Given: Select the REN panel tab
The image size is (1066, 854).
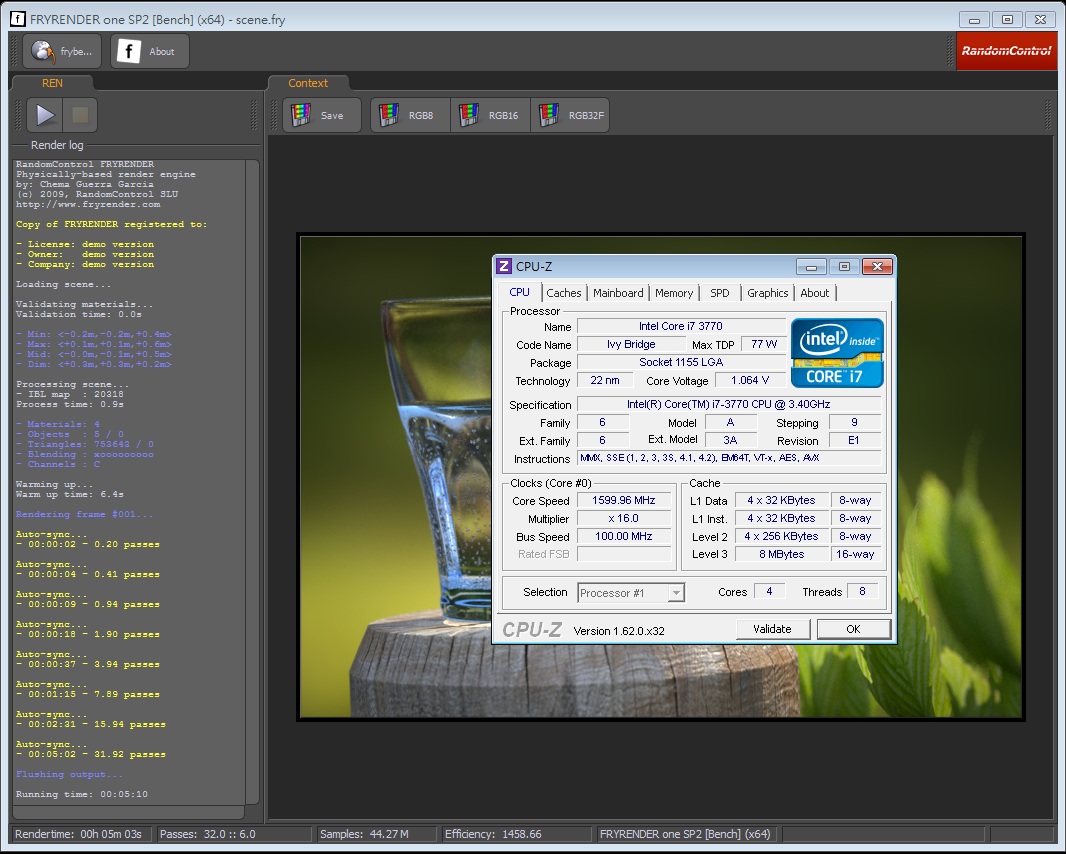Looking at the screenshot, I should click(x=52, y=83).
